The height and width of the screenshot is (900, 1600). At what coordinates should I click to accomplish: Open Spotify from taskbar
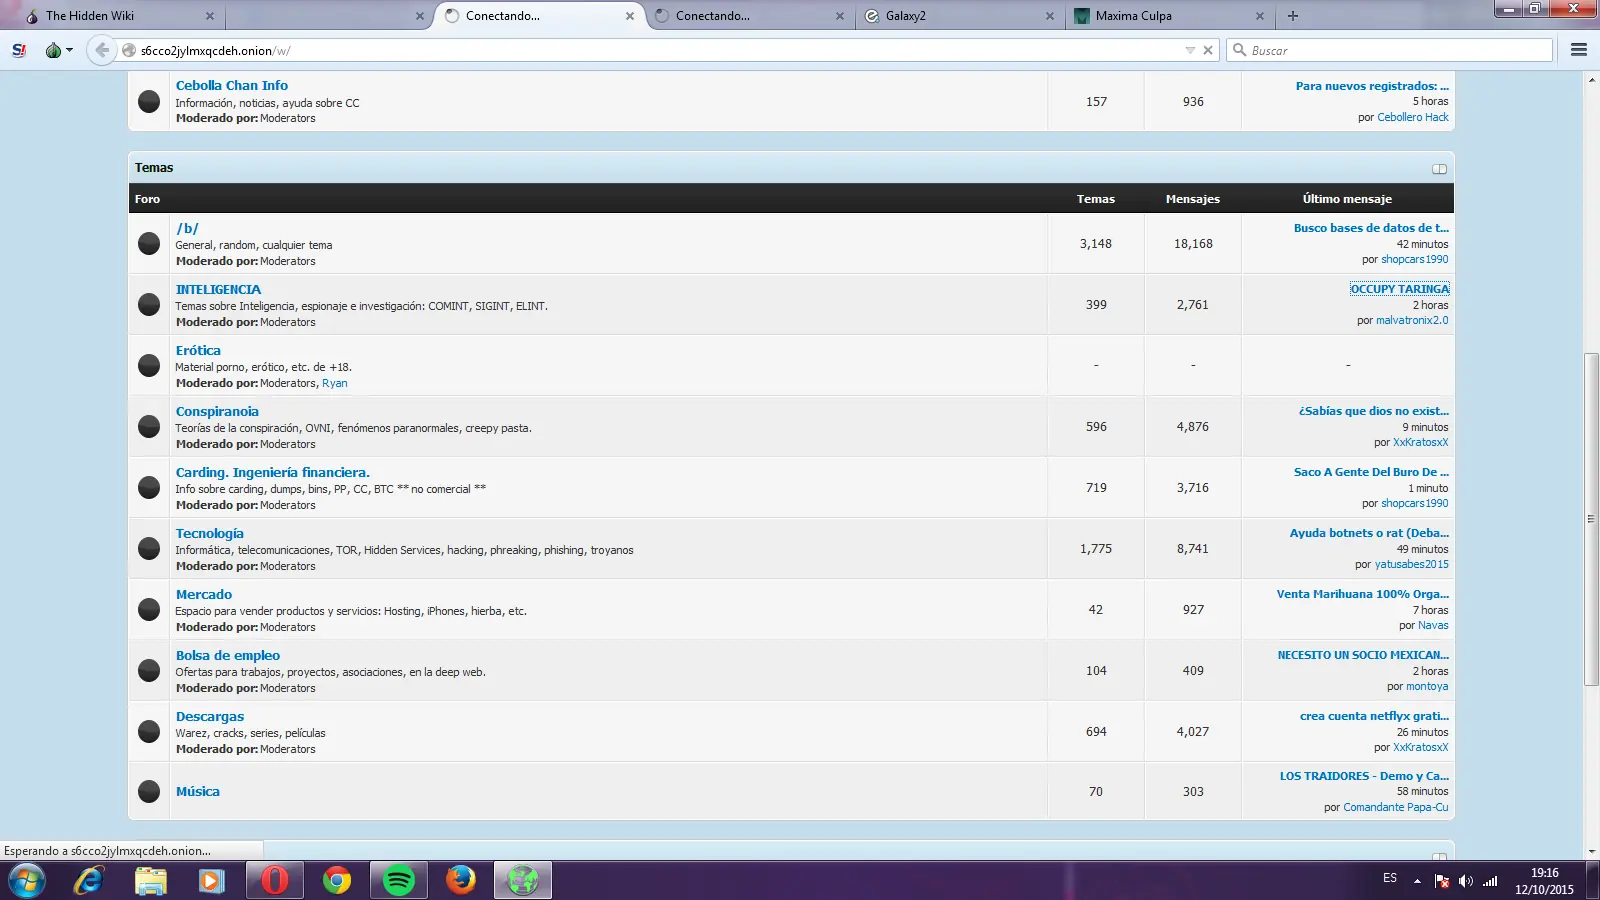click(x=399, y=881)
